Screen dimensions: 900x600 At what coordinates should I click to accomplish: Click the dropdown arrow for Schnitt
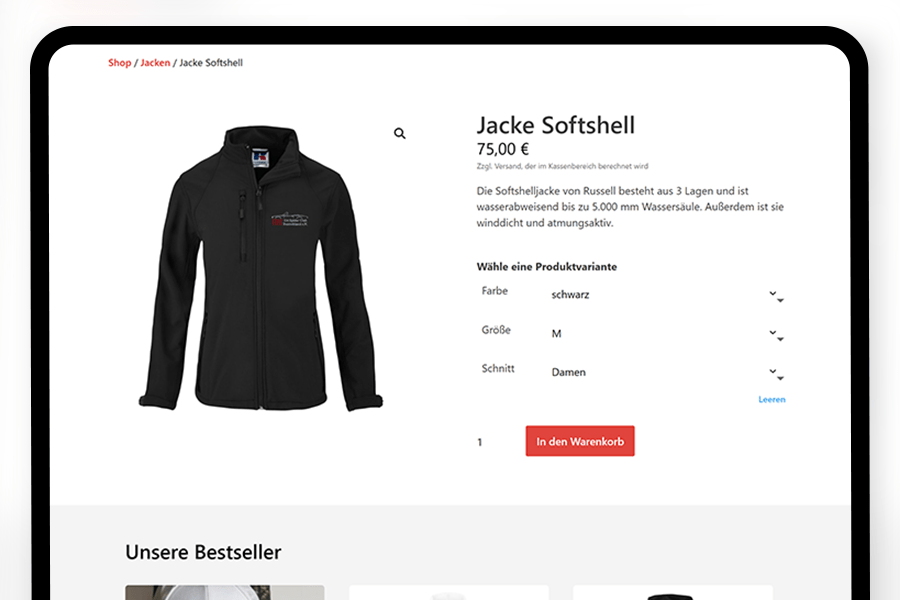[776, 374]
